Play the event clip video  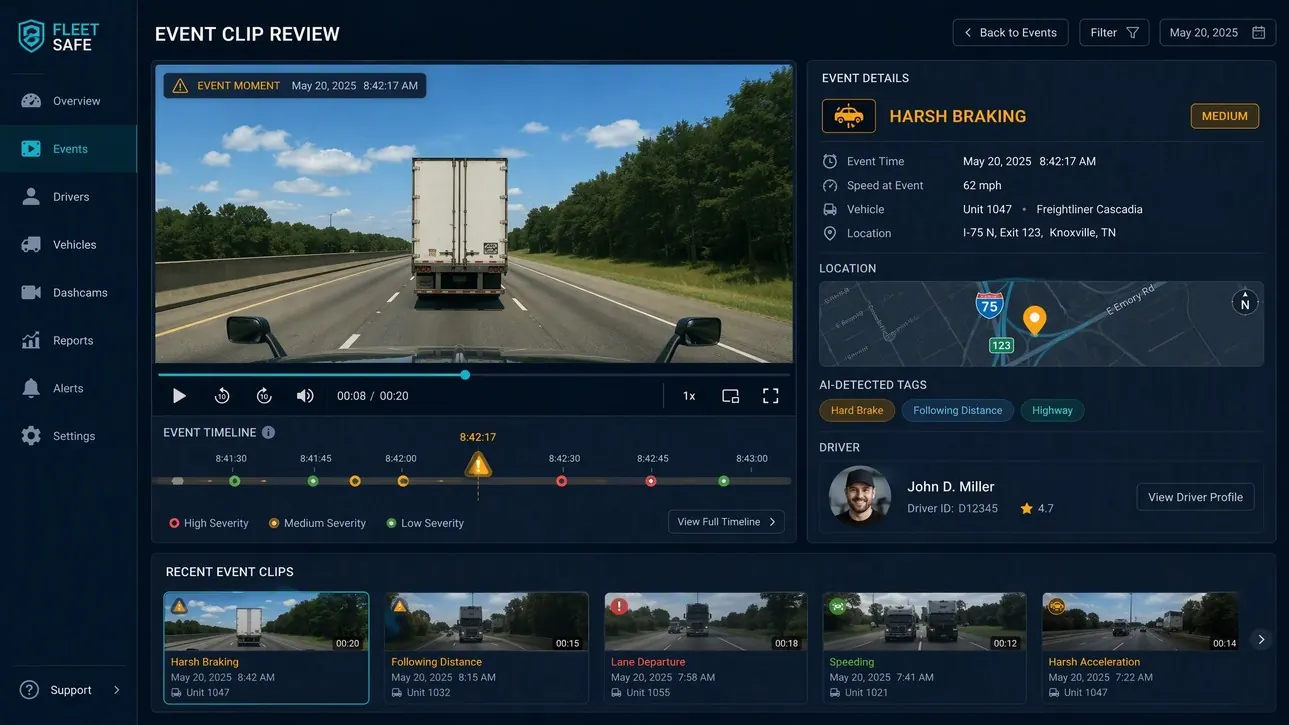(x=179, y=396)
